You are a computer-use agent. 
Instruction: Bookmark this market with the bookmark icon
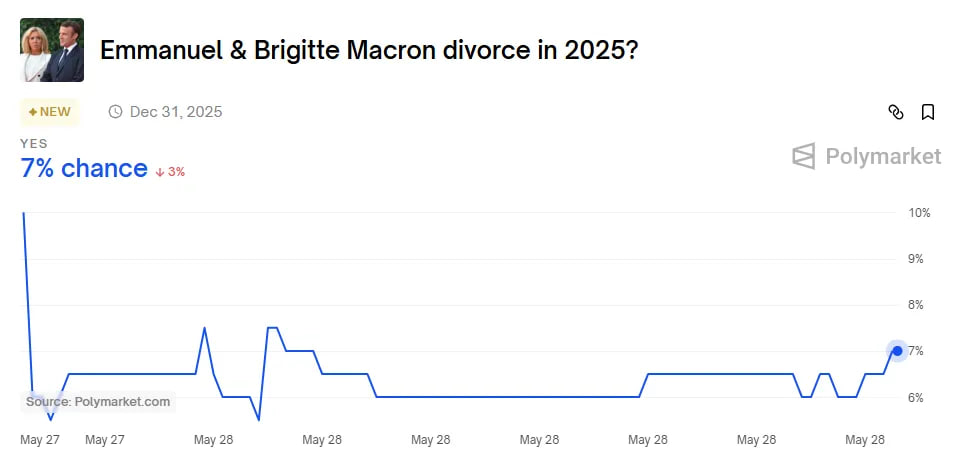928,112
